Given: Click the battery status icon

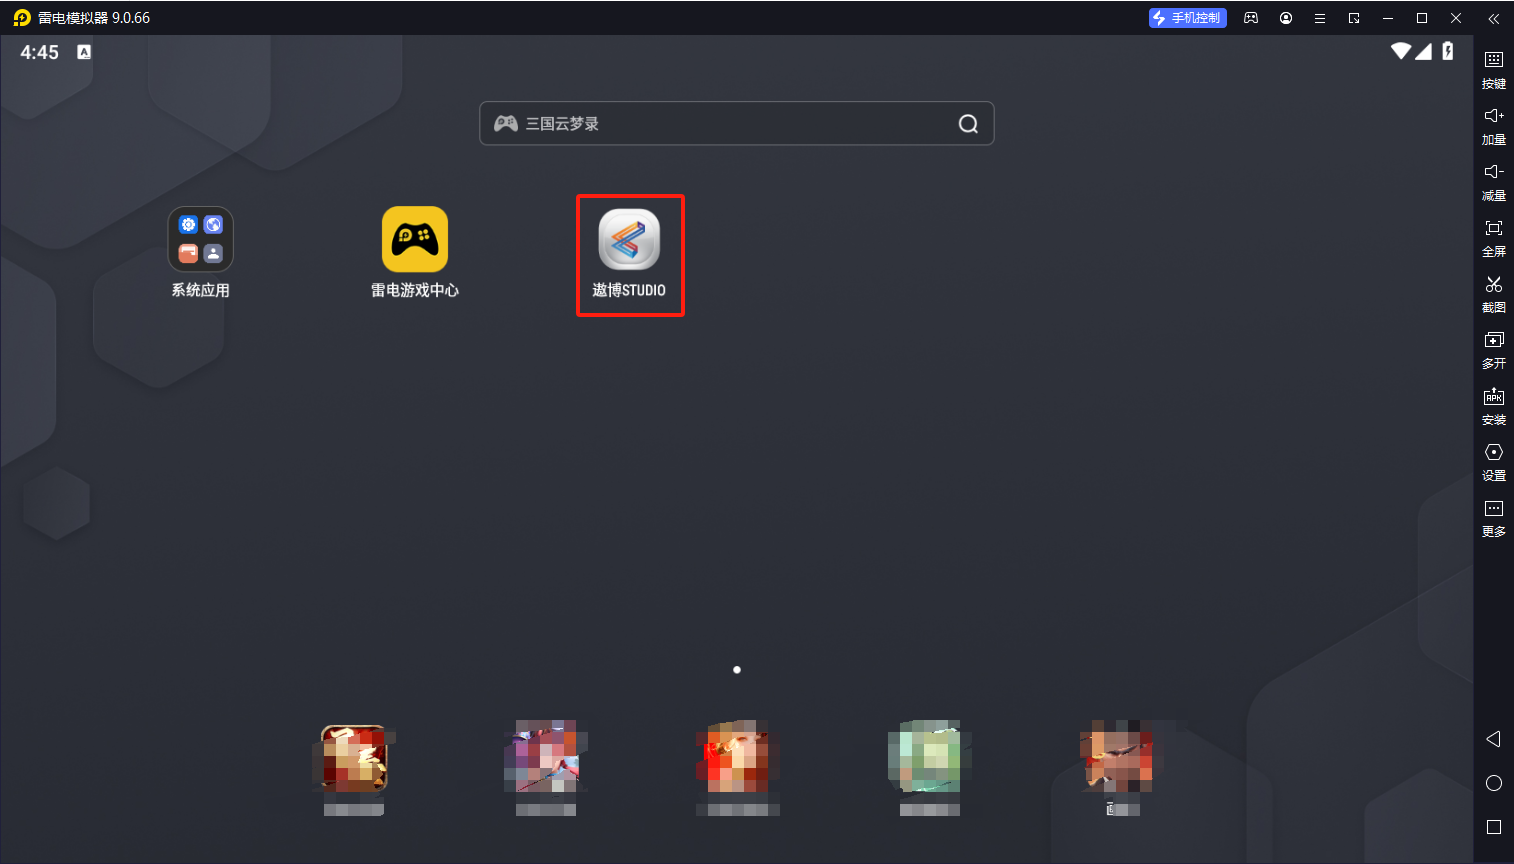Looking at the screenshot, I should coord(1448,51).
